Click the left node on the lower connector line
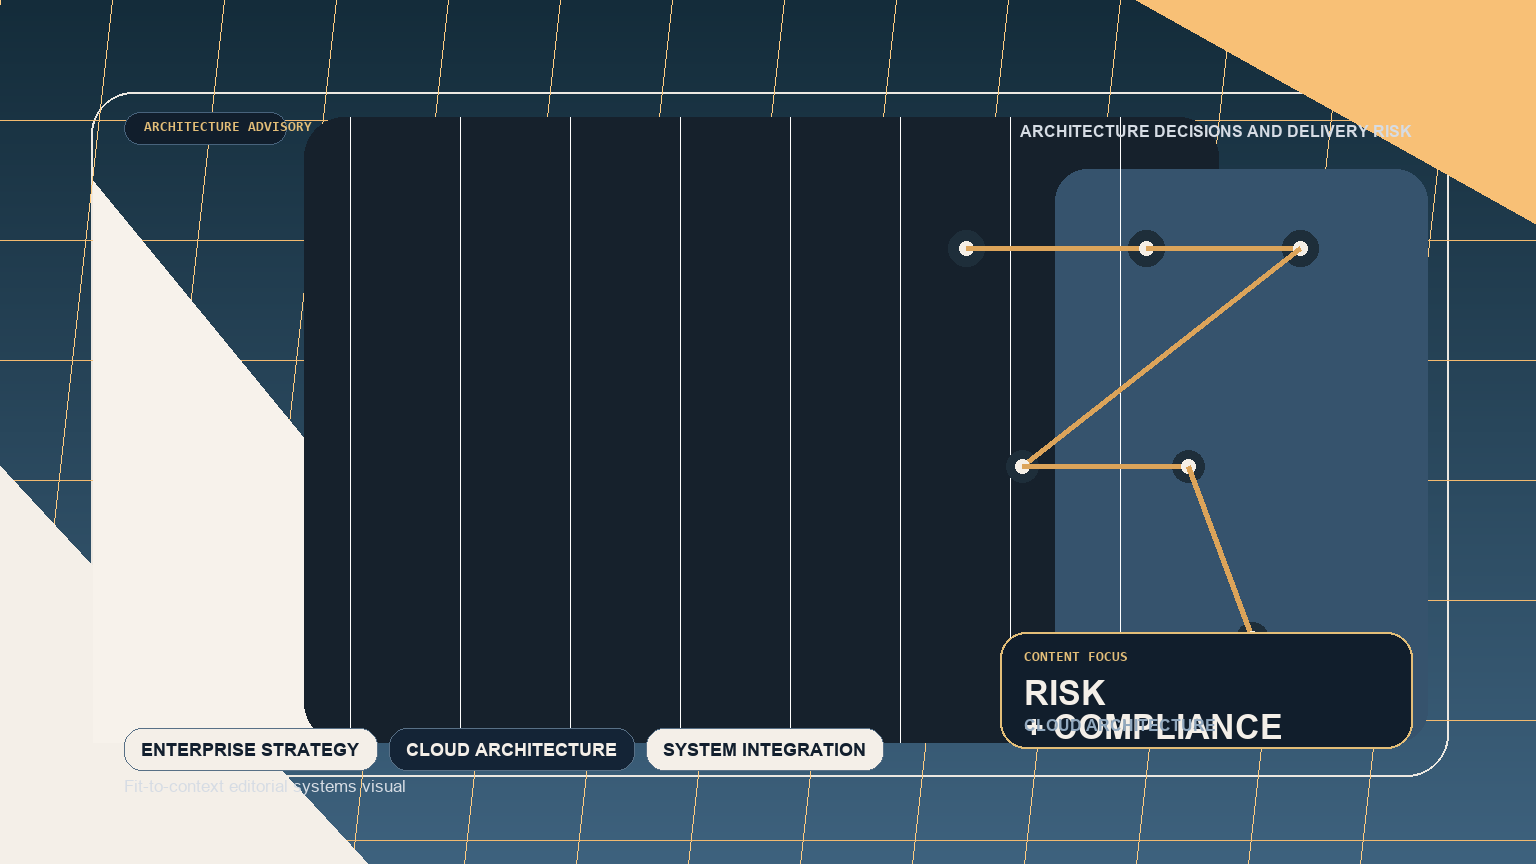1536x864 pixels. click(1024, 466)
